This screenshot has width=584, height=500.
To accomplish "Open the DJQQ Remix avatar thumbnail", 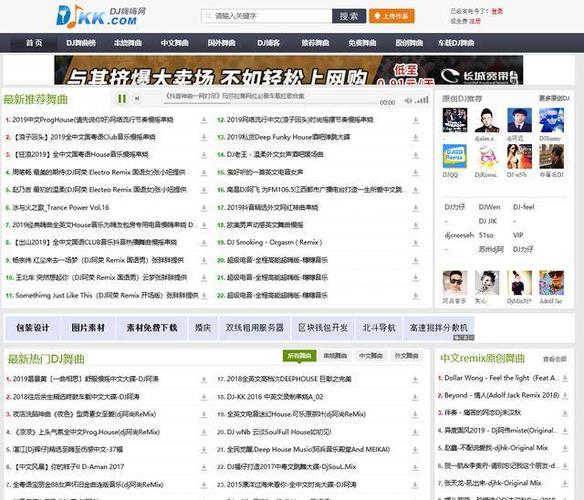I will (454, 156).
